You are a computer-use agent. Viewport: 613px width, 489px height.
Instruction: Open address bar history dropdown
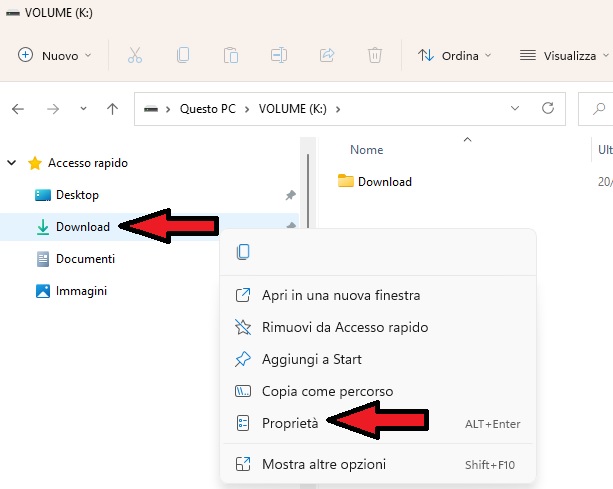click(515, 108)
